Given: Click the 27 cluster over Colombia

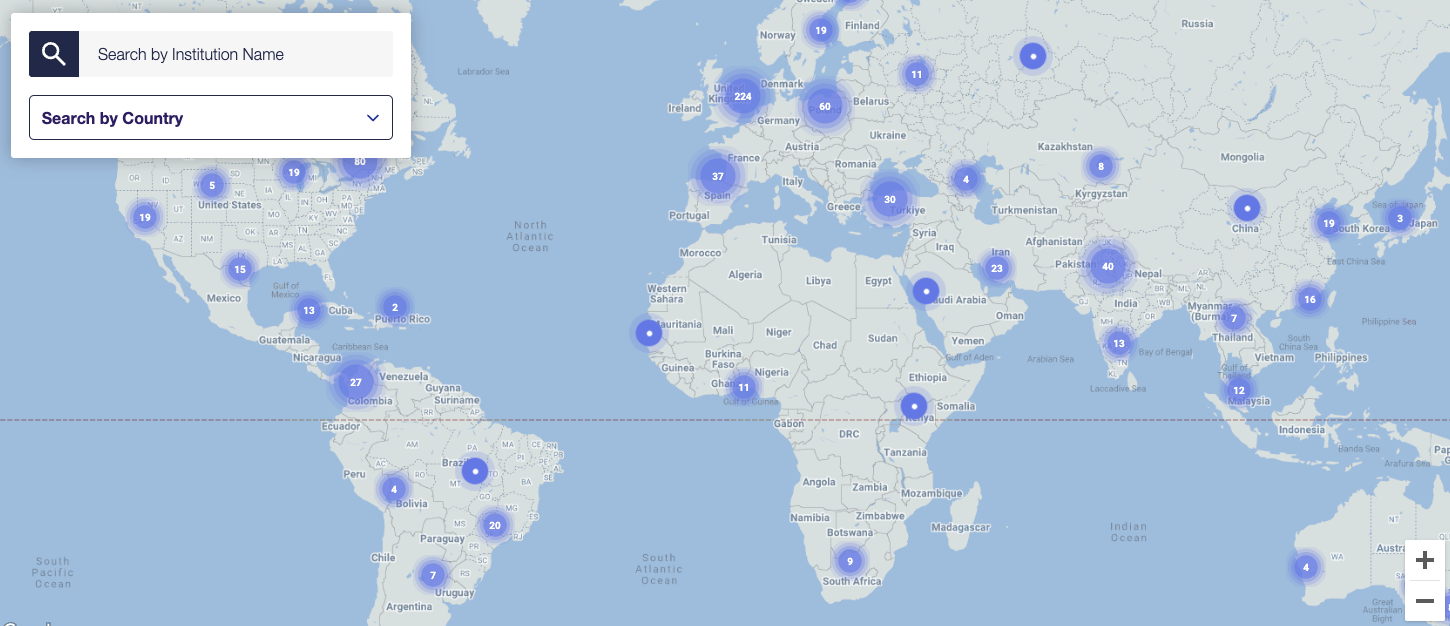Looking at the screenshot, I should [355, 382].
